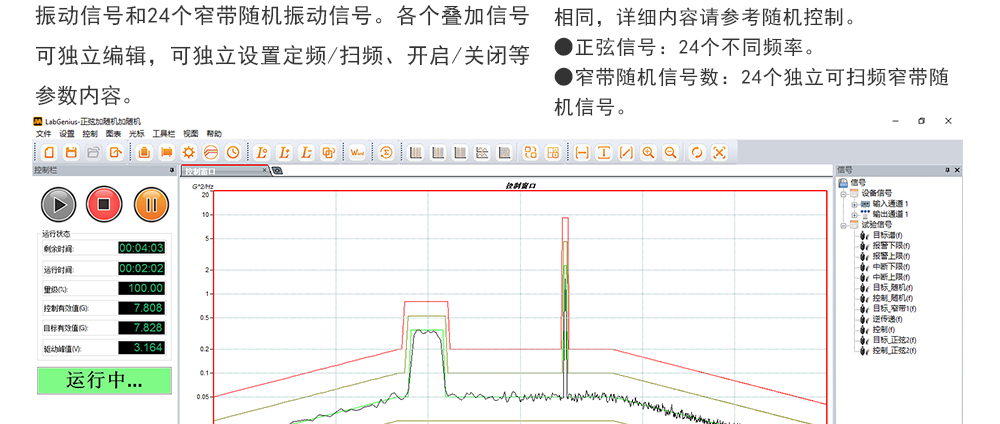Open the 文件 menu
The width and height of the screenshot is (1000, 424).
(43, 133)
